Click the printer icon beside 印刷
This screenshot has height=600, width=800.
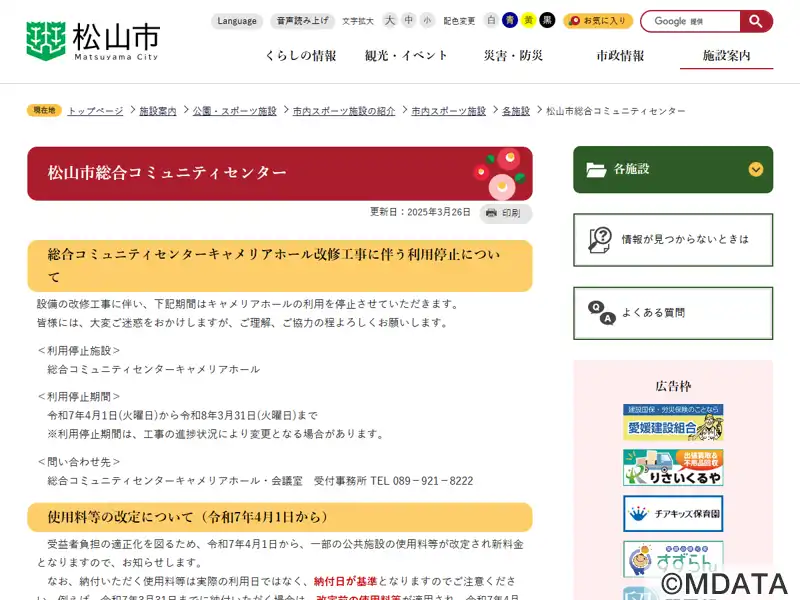click(491, 213)
